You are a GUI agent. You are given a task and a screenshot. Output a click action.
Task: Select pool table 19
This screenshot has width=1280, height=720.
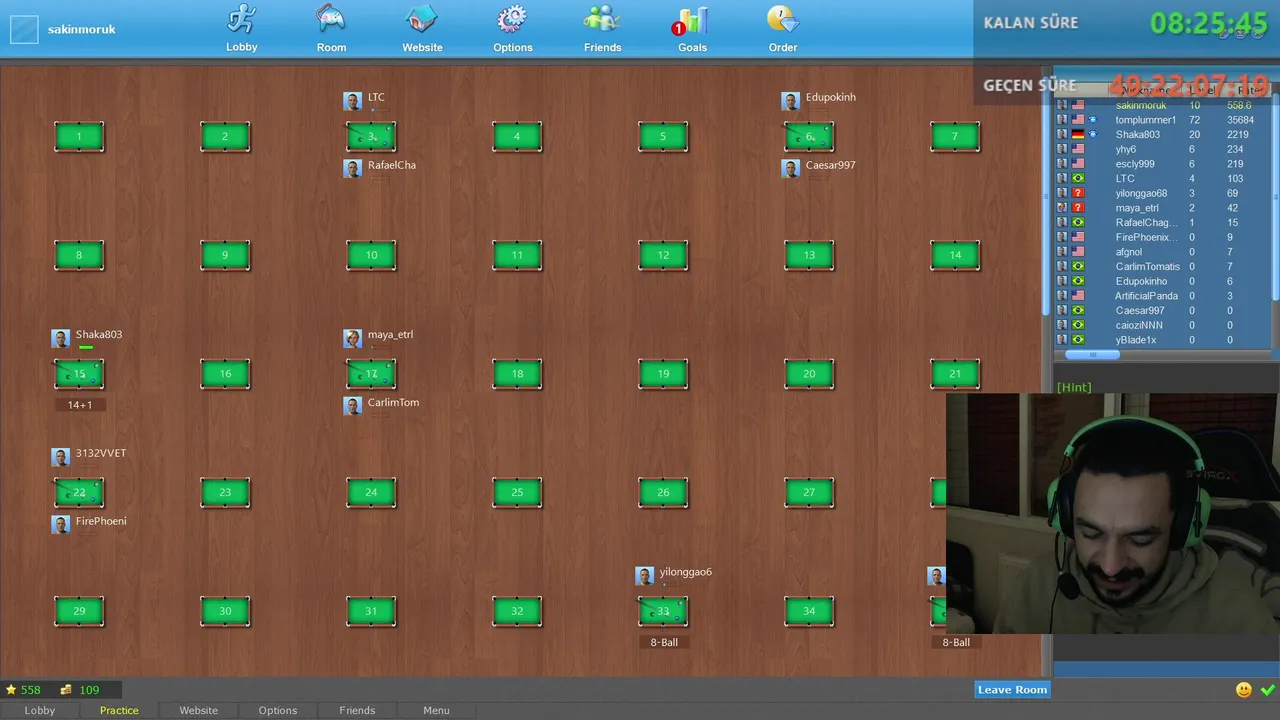[x=663, y=374]
